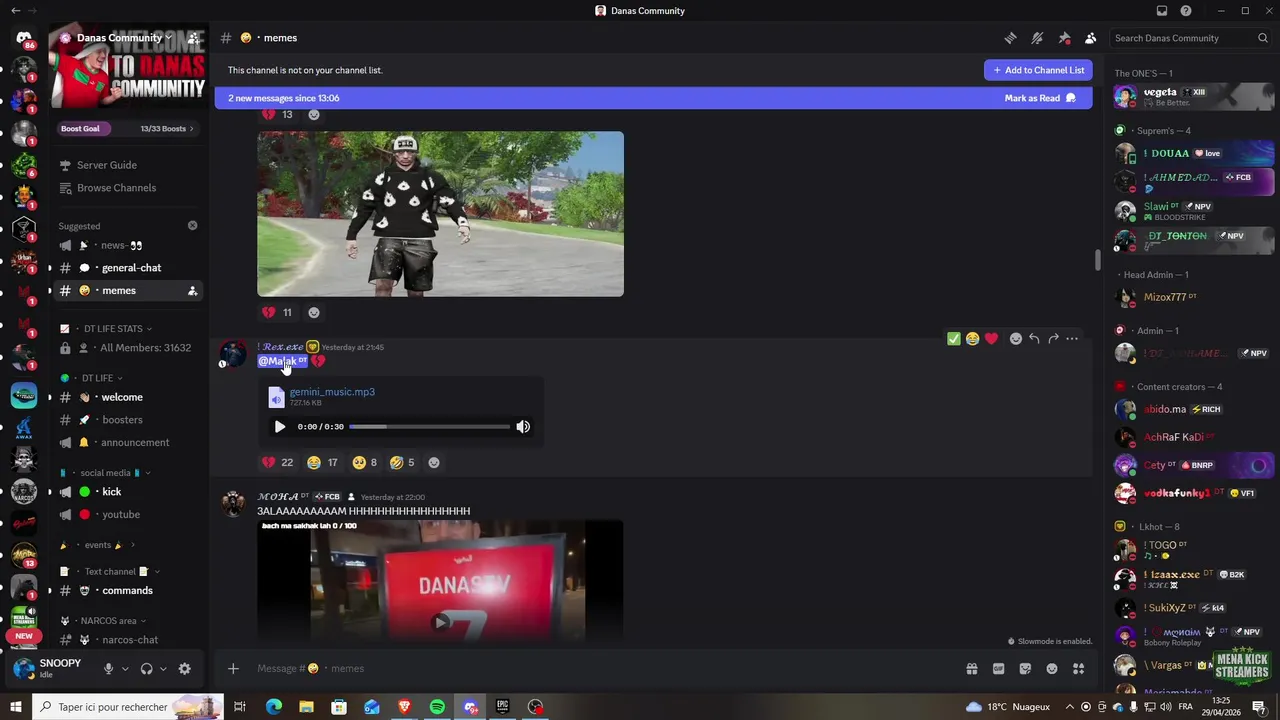Open the gift icon in message bar
The height and width of the screenshot is (720, 1280).
[971, 669]
